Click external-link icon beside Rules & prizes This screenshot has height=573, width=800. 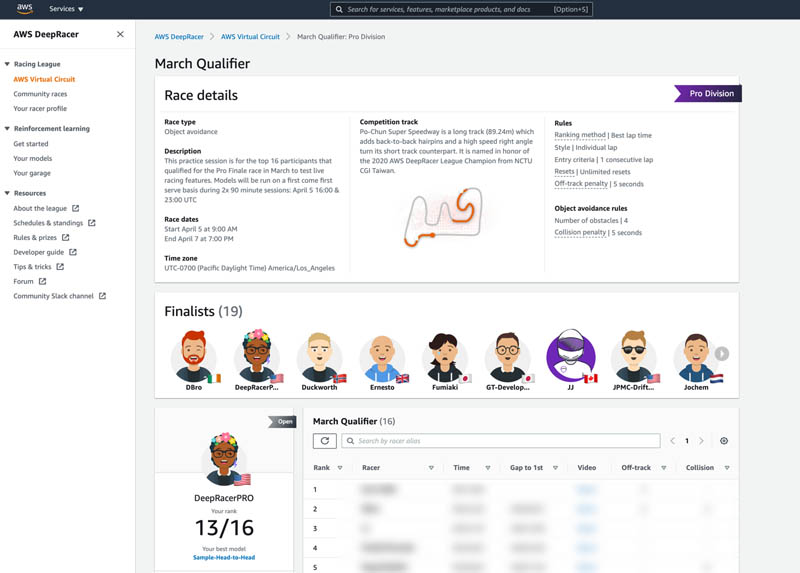(65, 237)
